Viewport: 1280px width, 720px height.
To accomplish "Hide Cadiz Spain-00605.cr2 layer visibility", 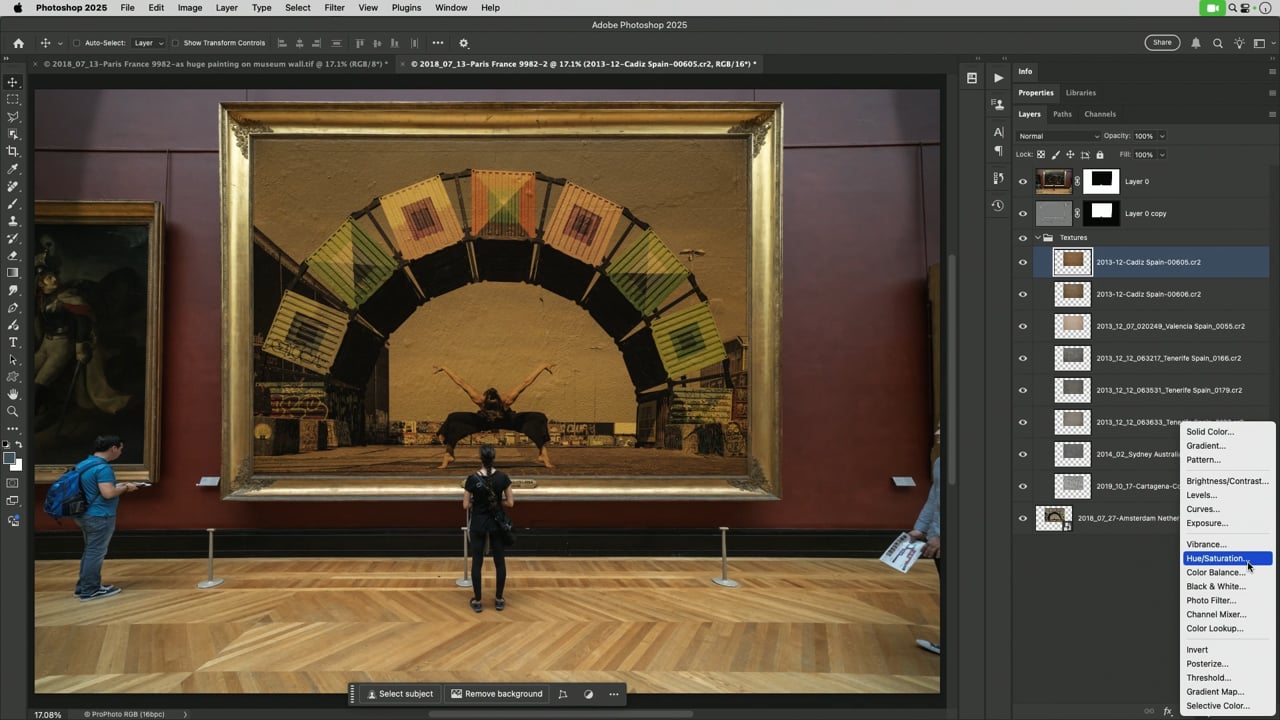I will tap(1022, 262).
